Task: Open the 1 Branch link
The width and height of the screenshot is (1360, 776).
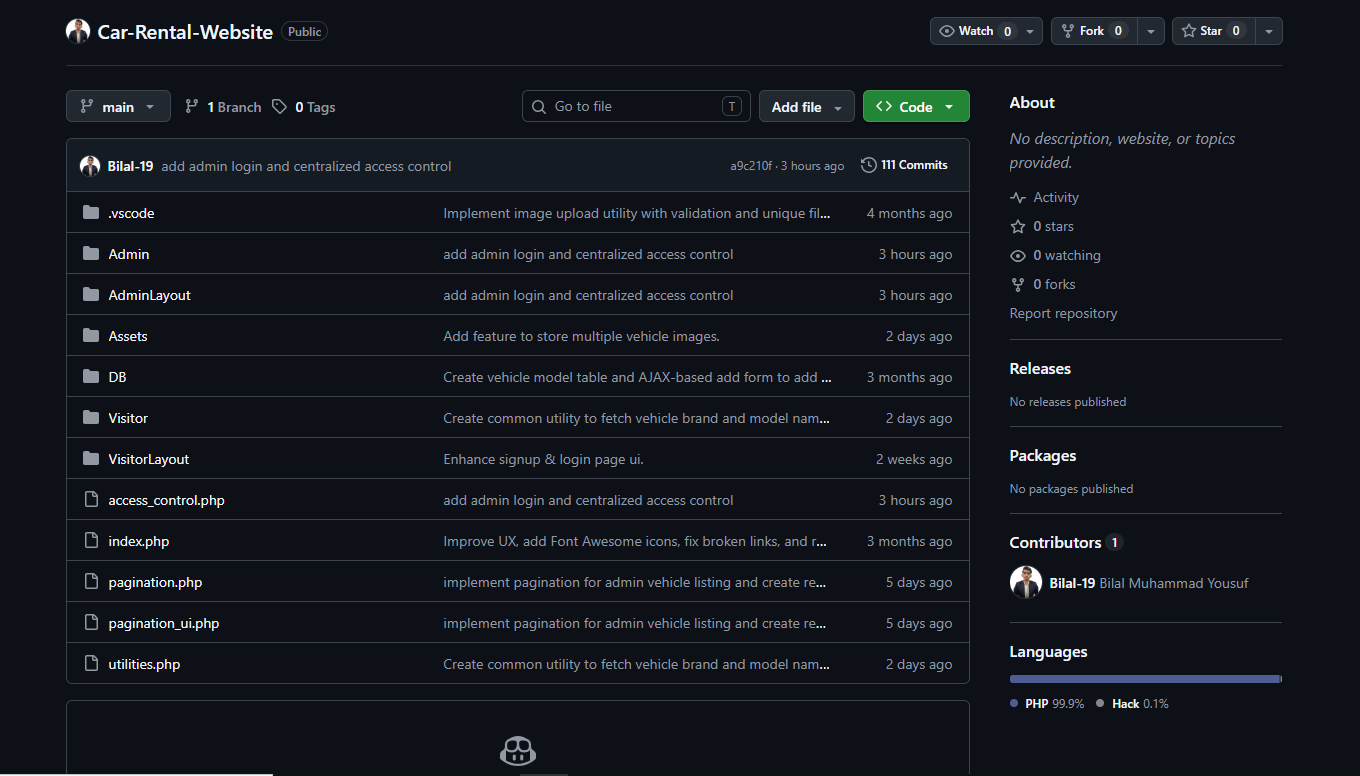Action: 223,107
